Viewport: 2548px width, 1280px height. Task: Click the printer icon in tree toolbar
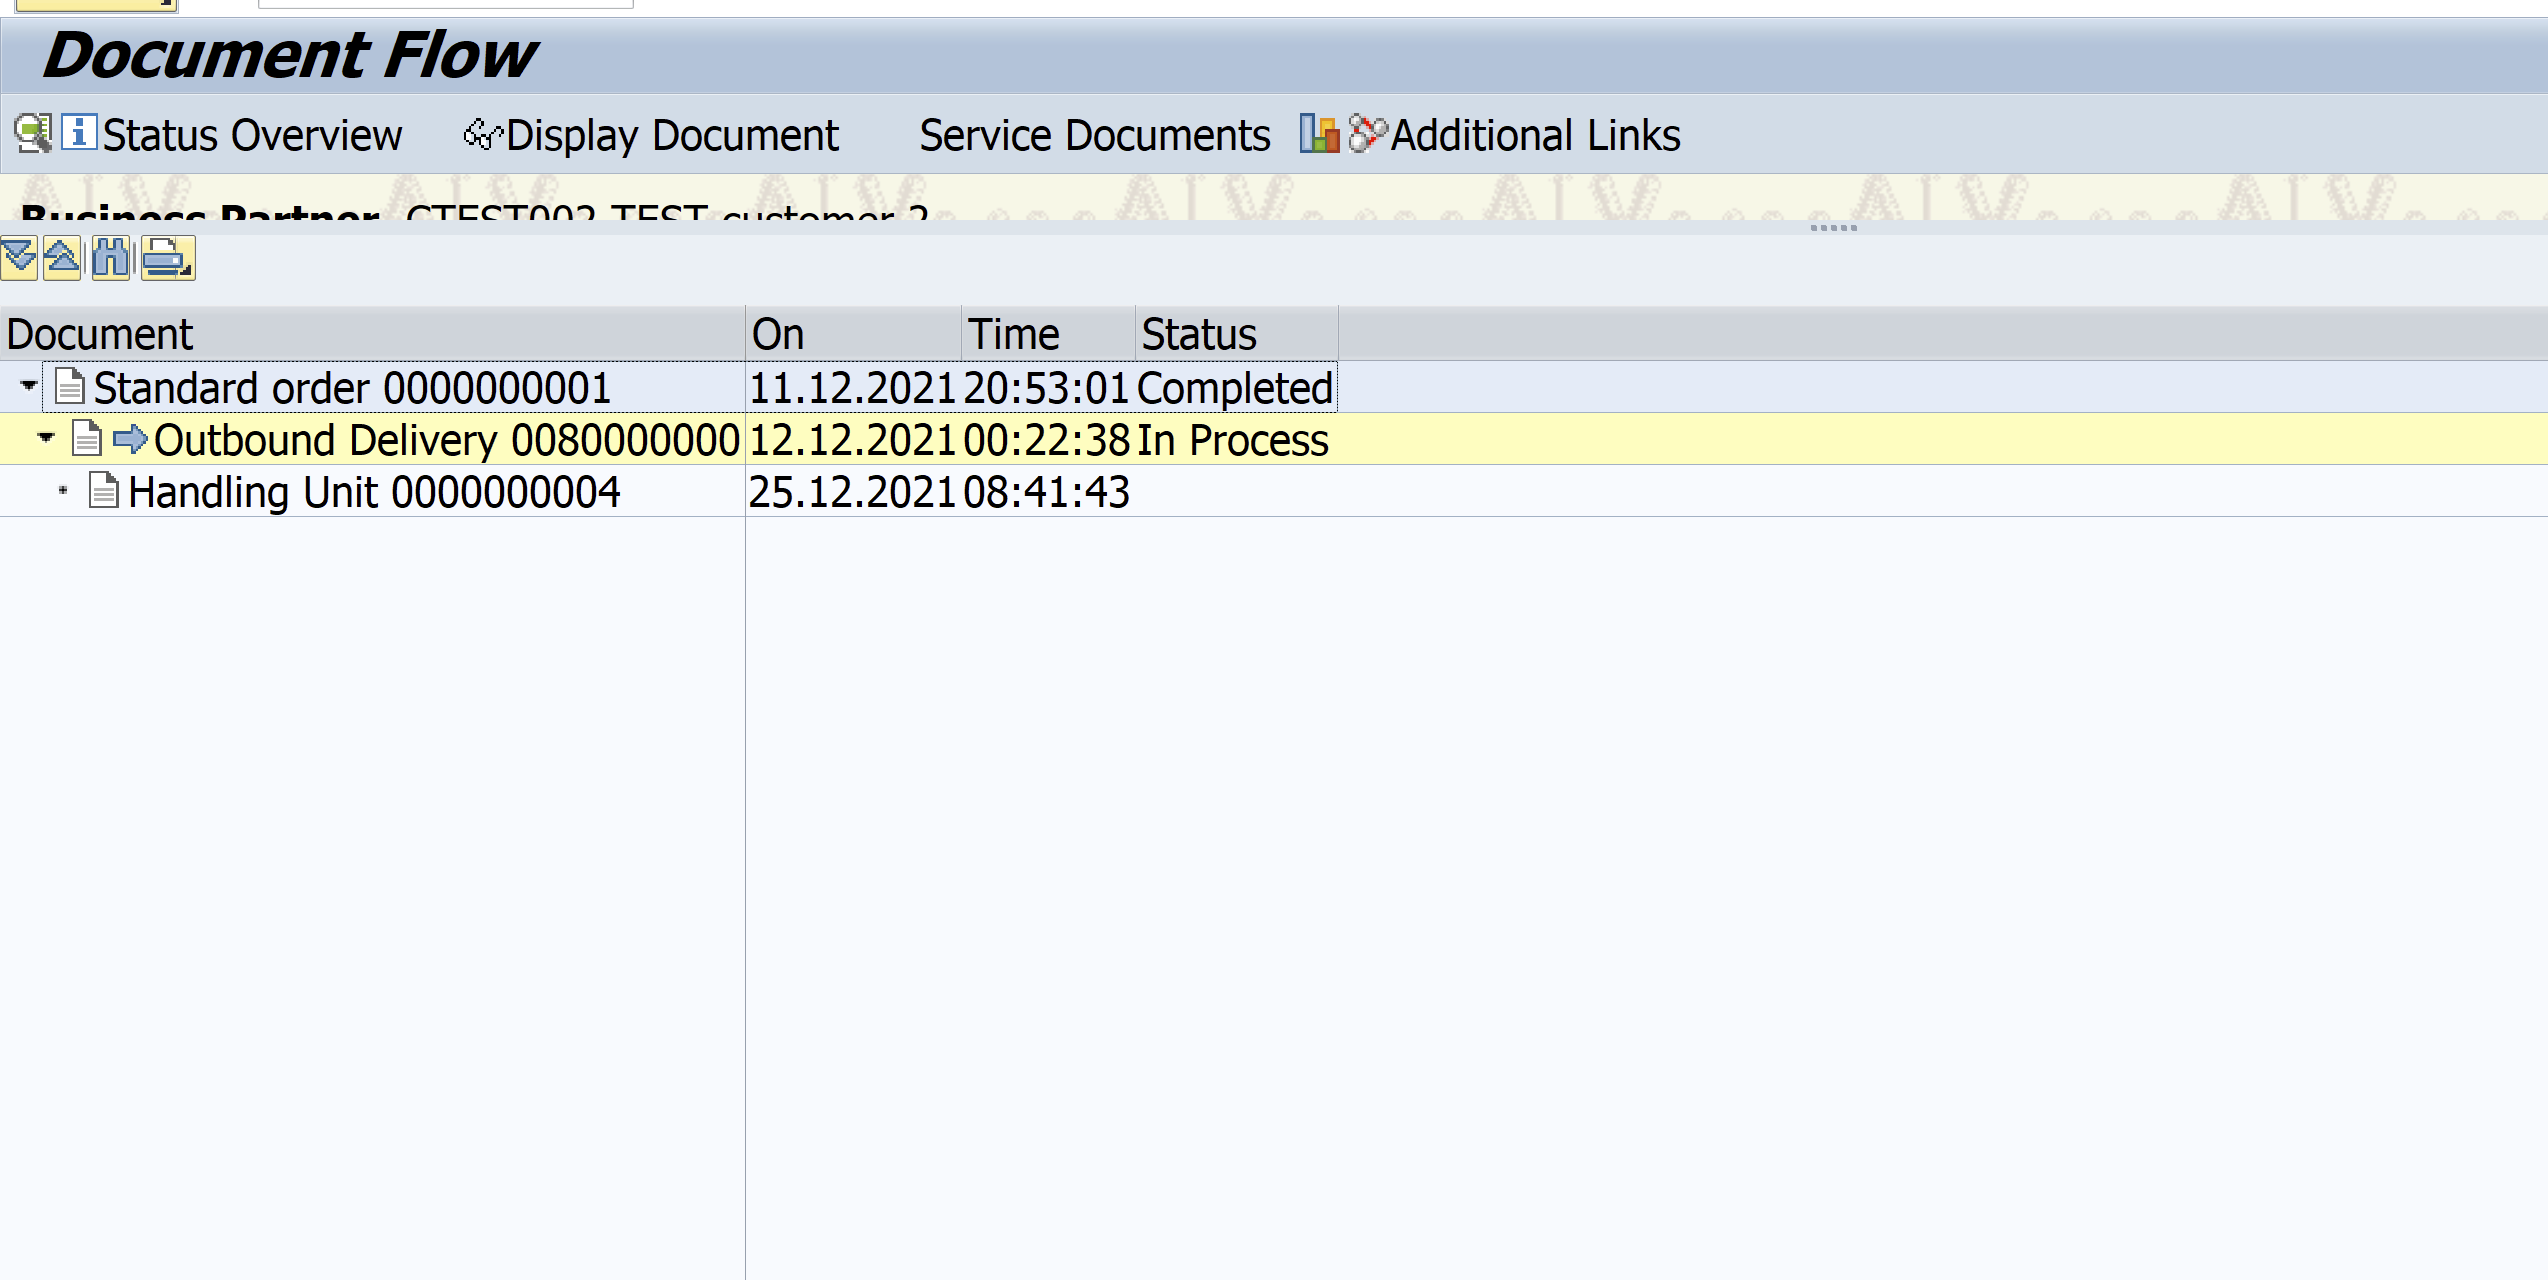[x=167, y=258]
